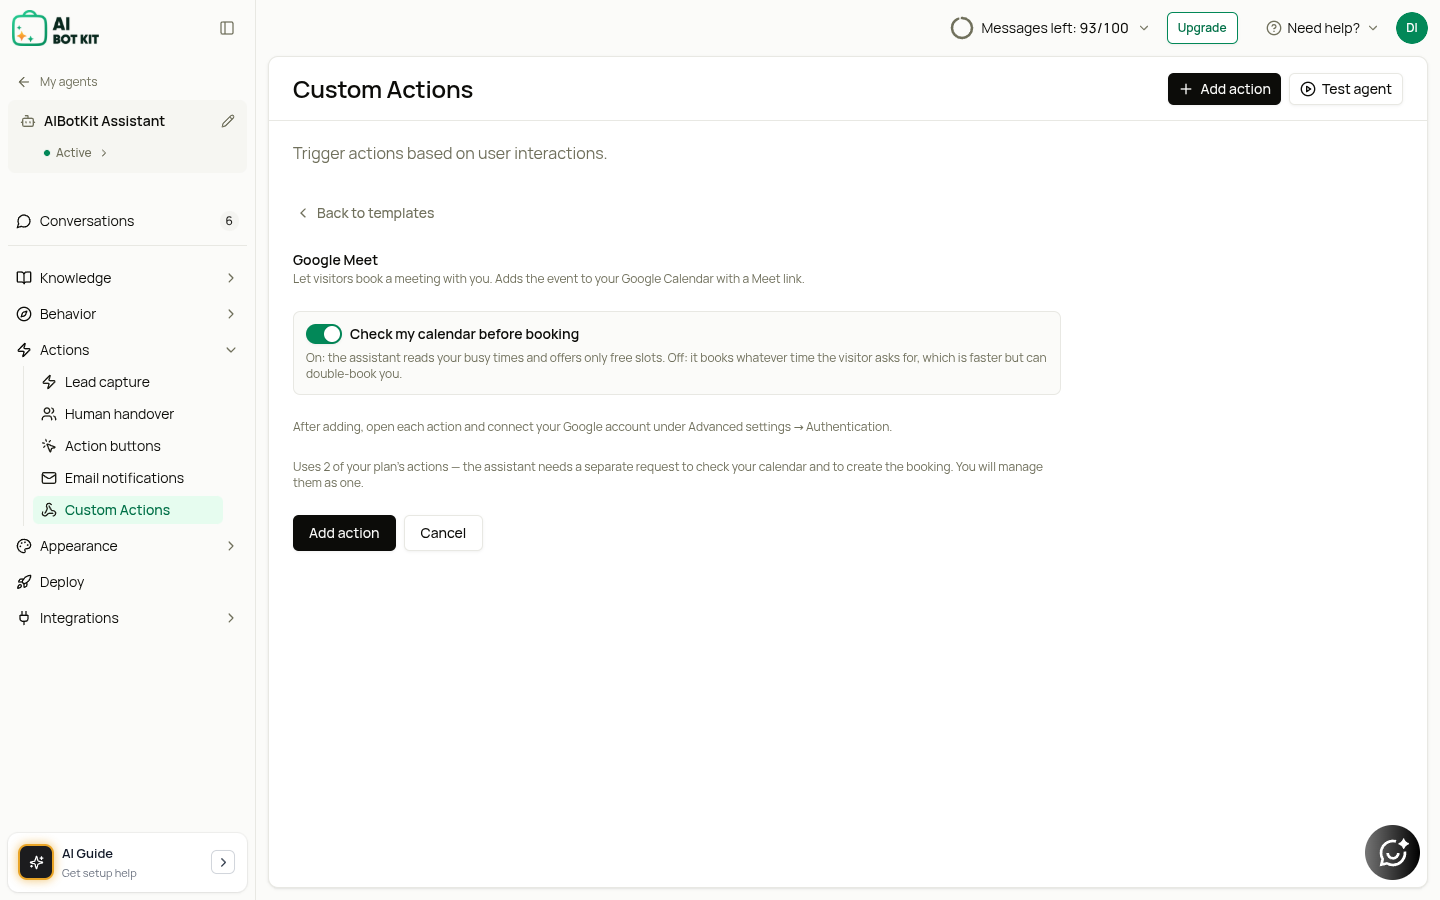Expand the Knowledge section chevron

click(231, 278)
